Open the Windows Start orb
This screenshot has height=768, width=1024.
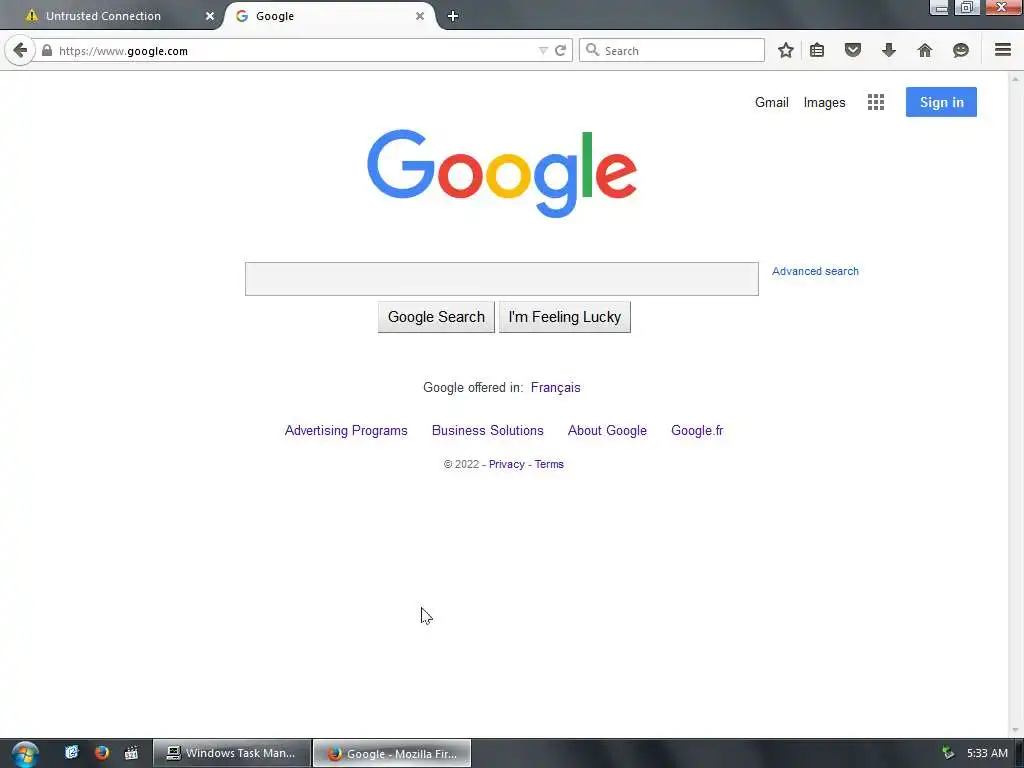(x=25, y=754)
